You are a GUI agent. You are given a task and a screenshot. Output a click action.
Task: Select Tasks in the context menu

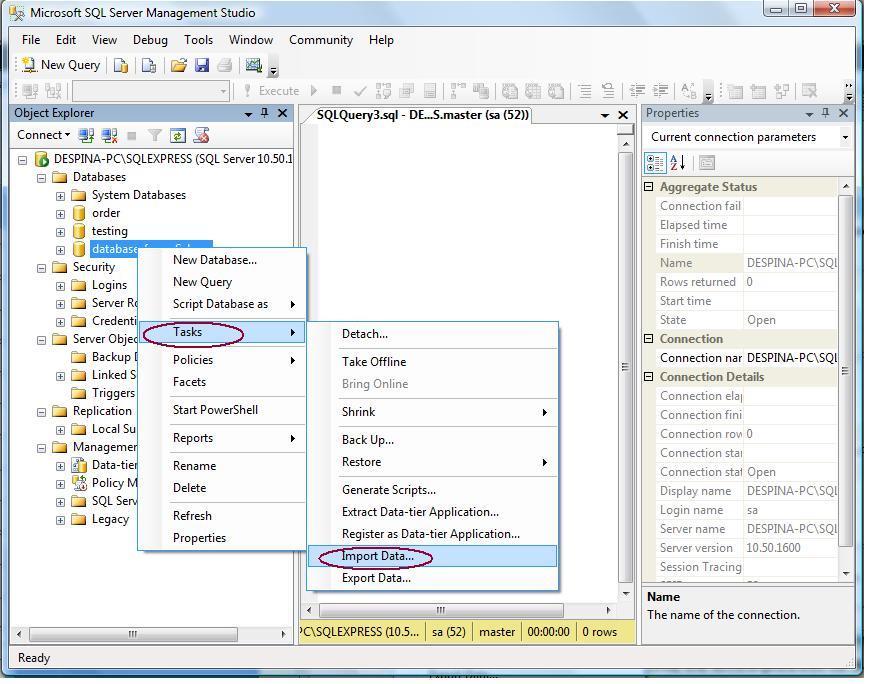[x=222, y=332]
